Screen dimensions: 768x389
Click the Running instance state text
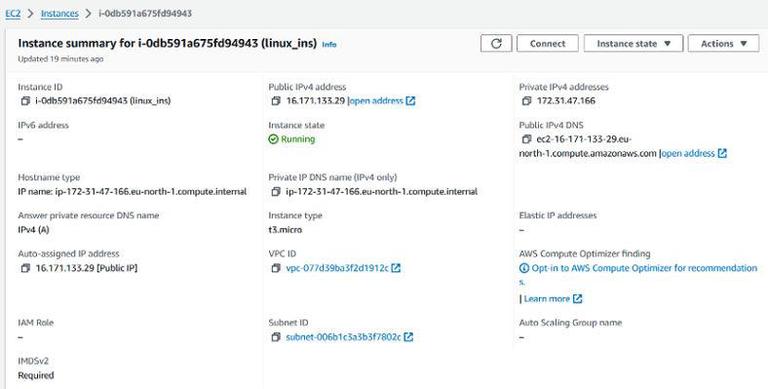(x=298, y=139)
